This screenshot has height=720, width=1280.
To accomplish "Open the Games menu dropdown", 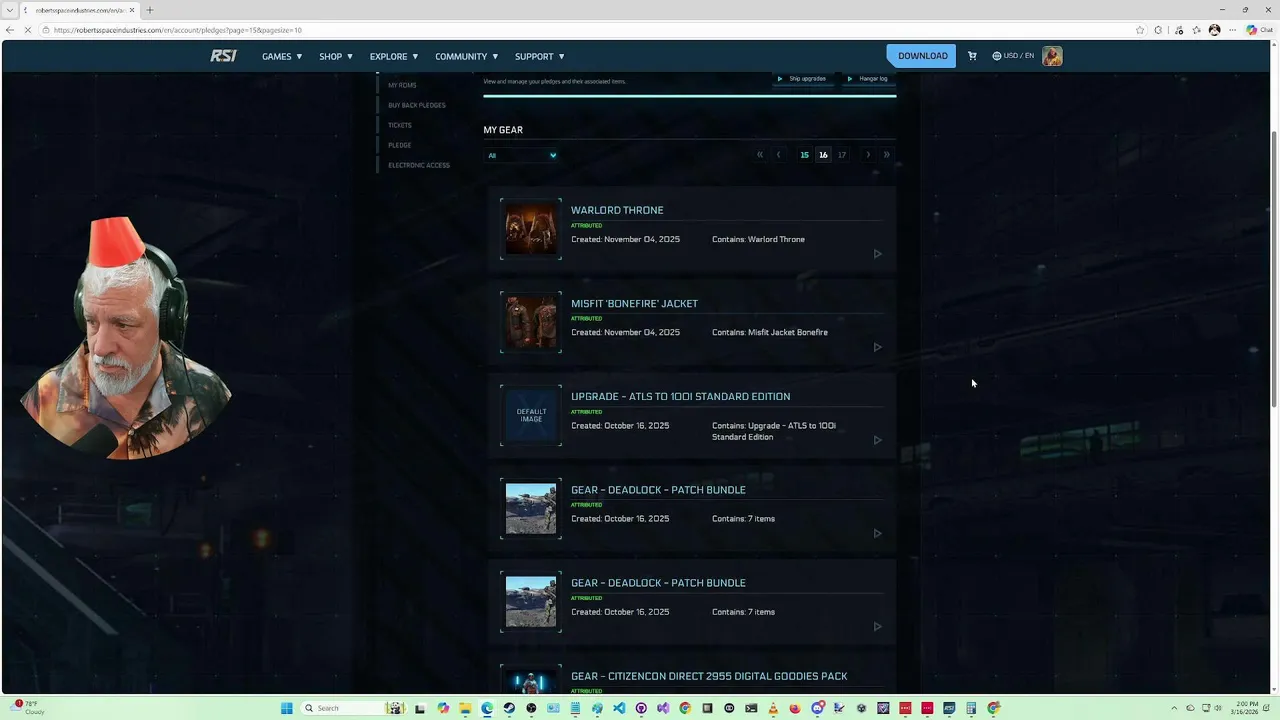I will point(282,56).
